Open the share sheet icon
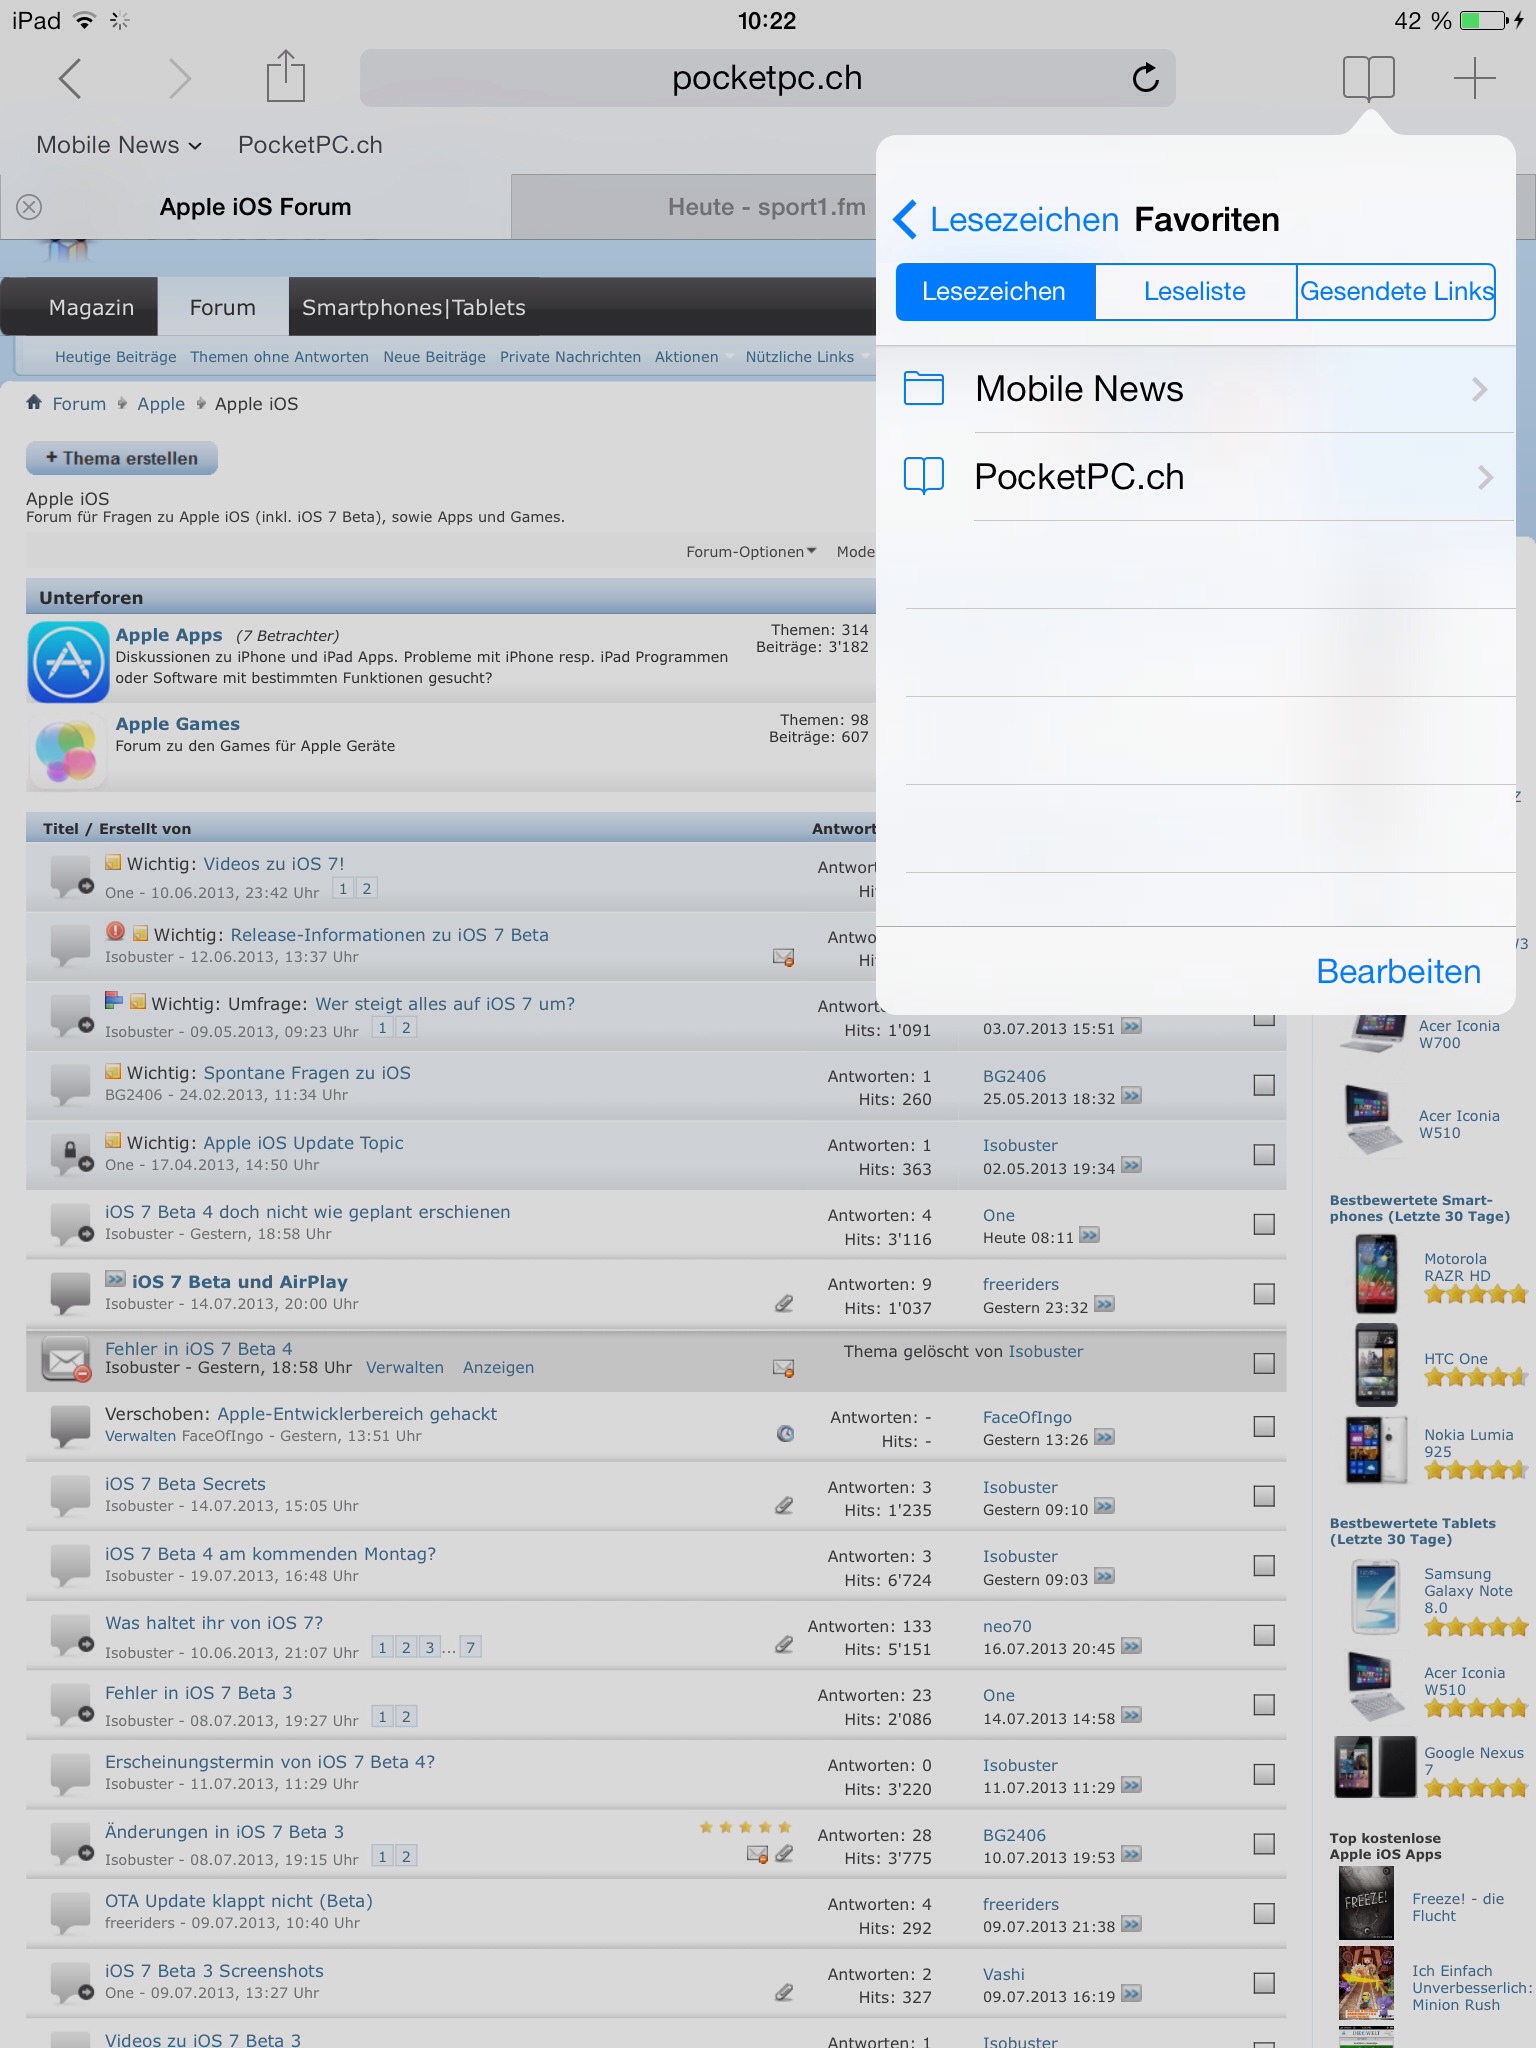The width and height of the screenshot is (1536, 2048). (x=285, y=76)
